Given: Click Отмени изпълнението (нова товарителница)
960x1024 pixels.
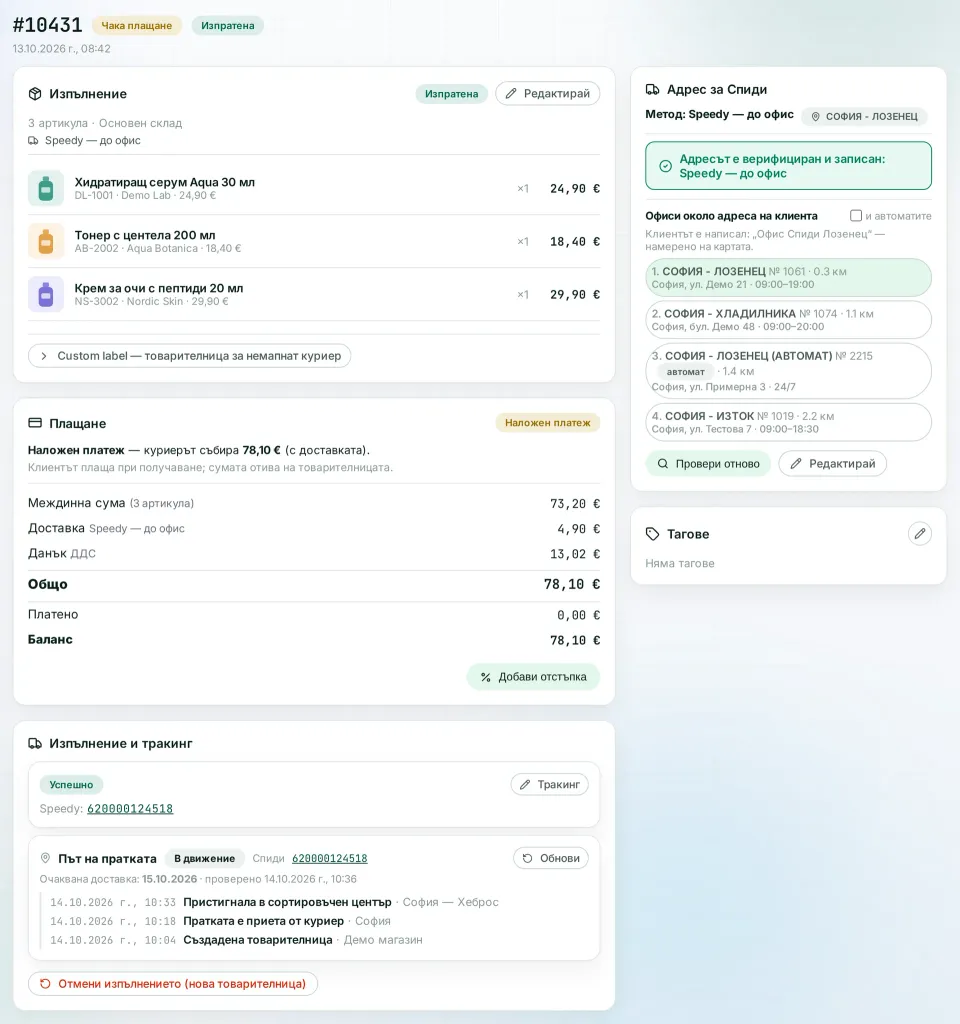Looking at the screenshot, I should 173,984.
